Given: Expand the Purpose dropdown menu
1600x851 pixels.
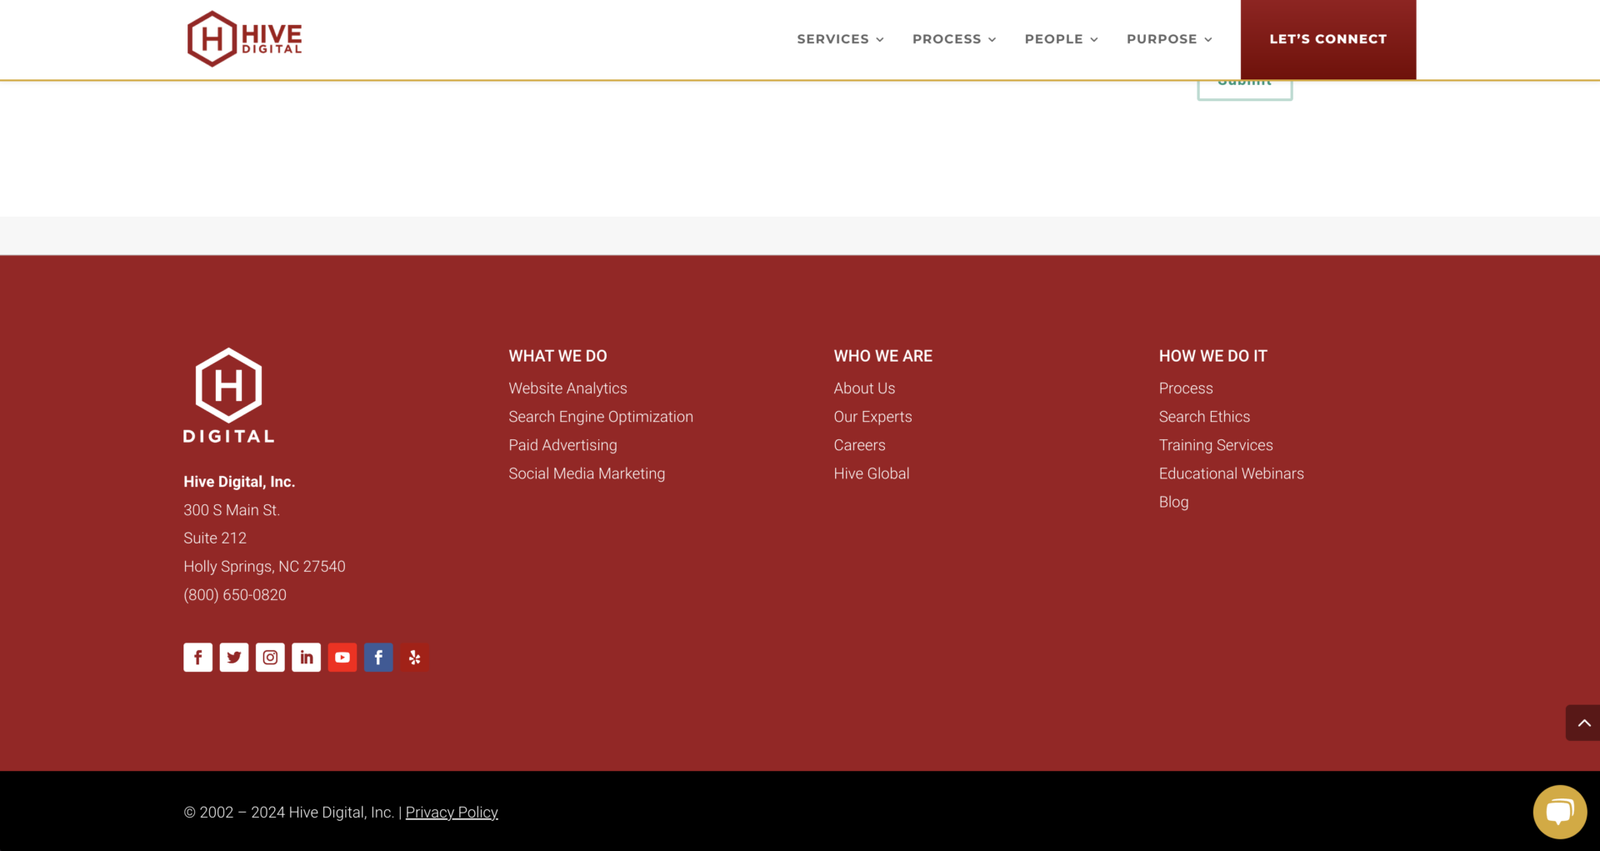Looking at the screenshot, I should click(1169, 39).
